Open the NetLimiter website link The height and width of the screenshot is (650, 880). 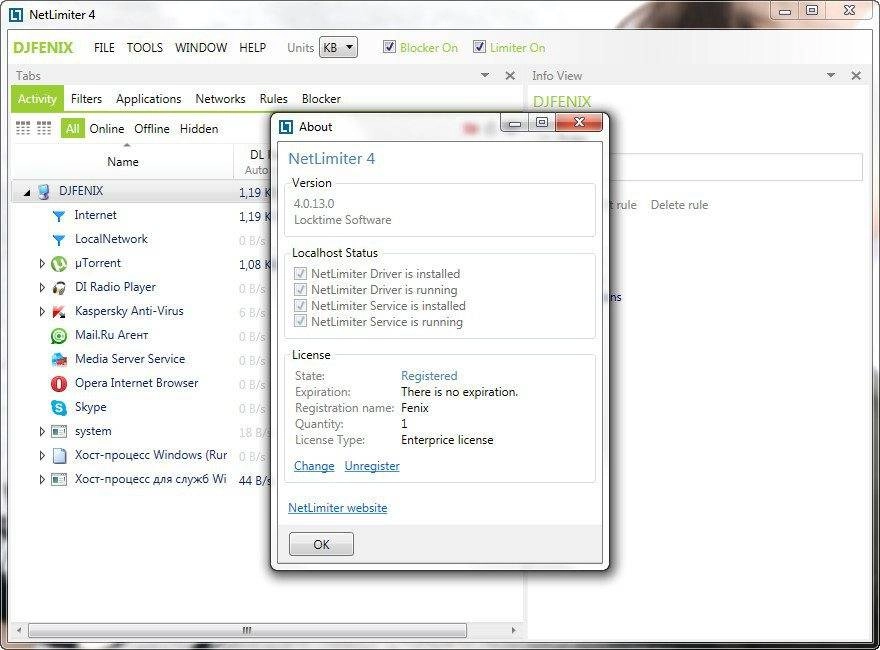[337, 507]
